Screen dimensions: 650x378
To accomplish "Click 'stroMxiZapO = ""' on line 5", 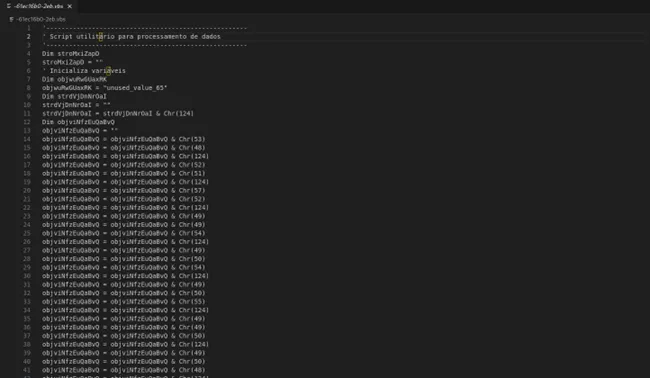I will point(73,62).
